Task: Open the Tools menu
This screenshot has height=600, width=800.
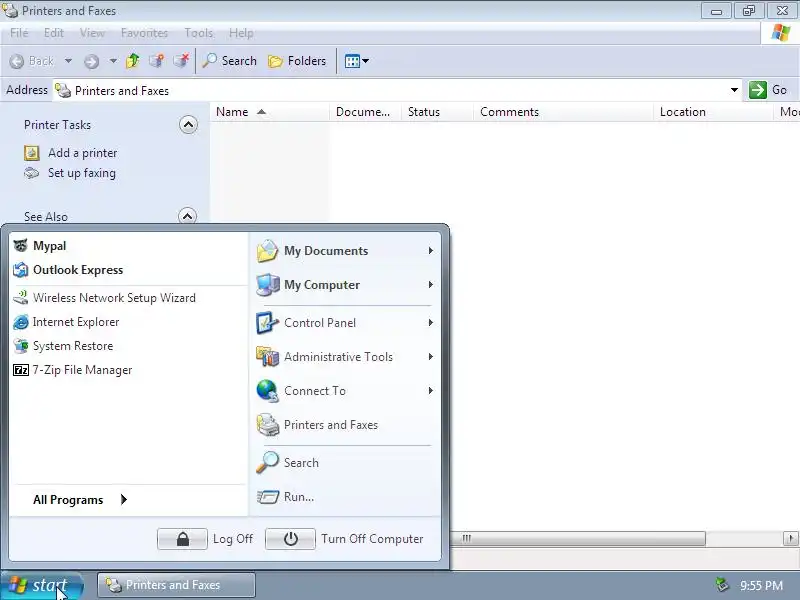Action: (198, 33)
